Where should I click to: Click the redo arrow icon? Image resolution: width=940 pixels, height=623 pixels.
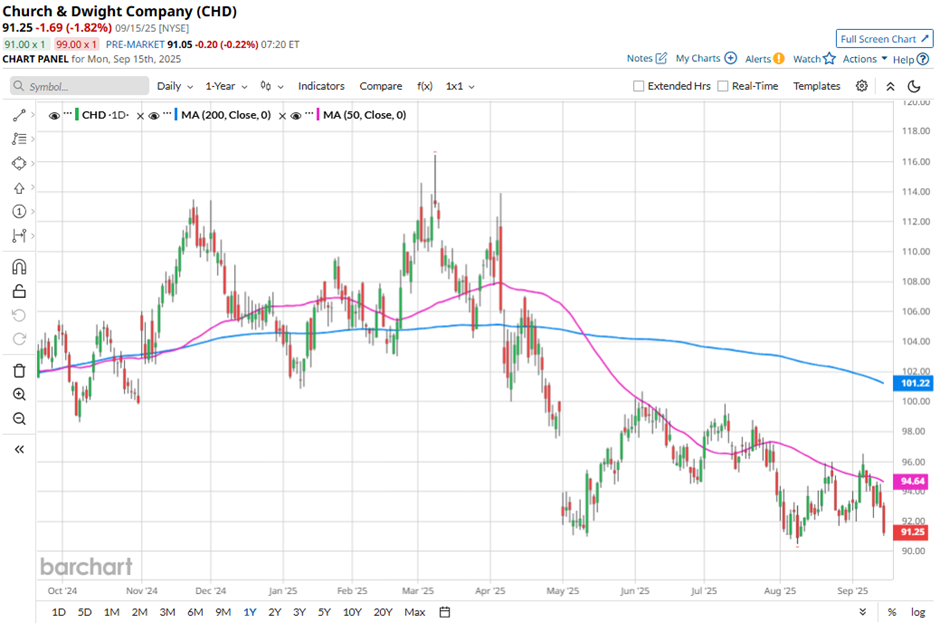coord(19,339)
